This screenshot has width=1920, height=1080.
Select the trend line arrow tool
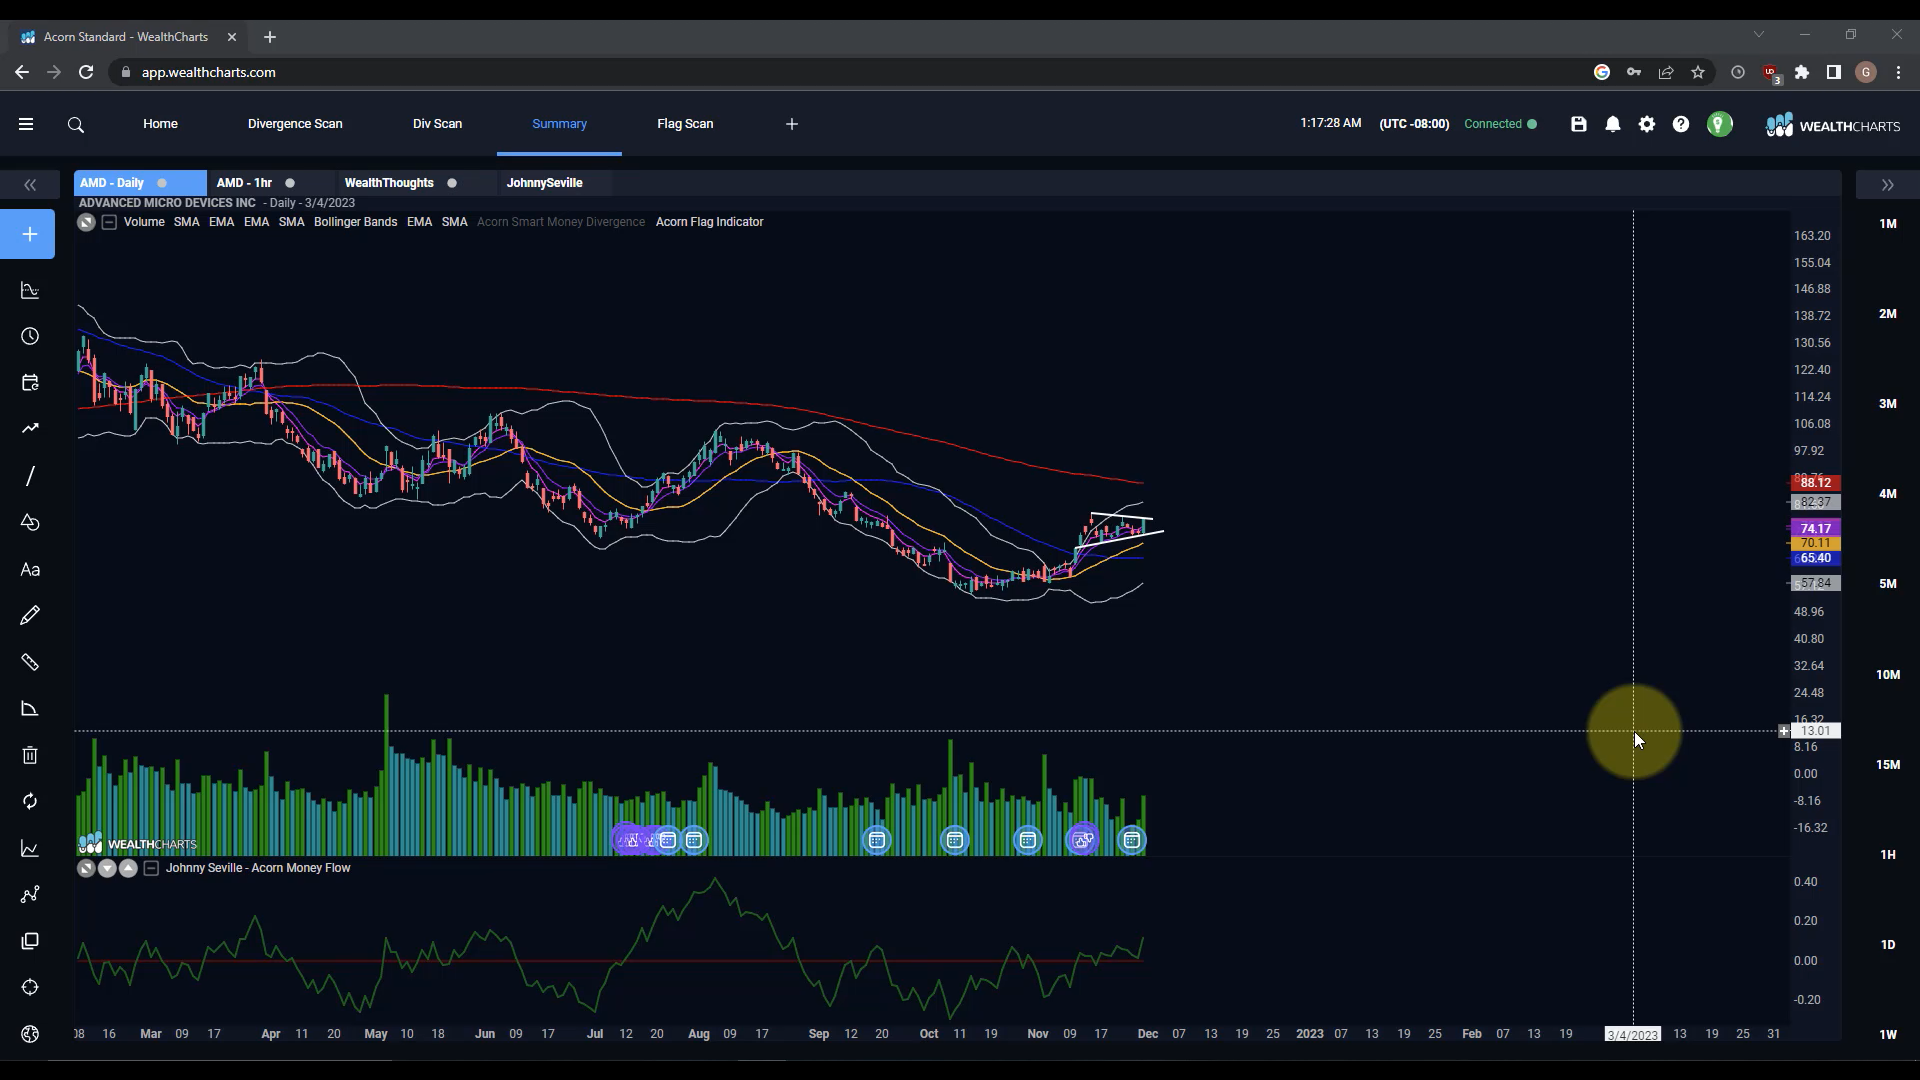(30, 428)
